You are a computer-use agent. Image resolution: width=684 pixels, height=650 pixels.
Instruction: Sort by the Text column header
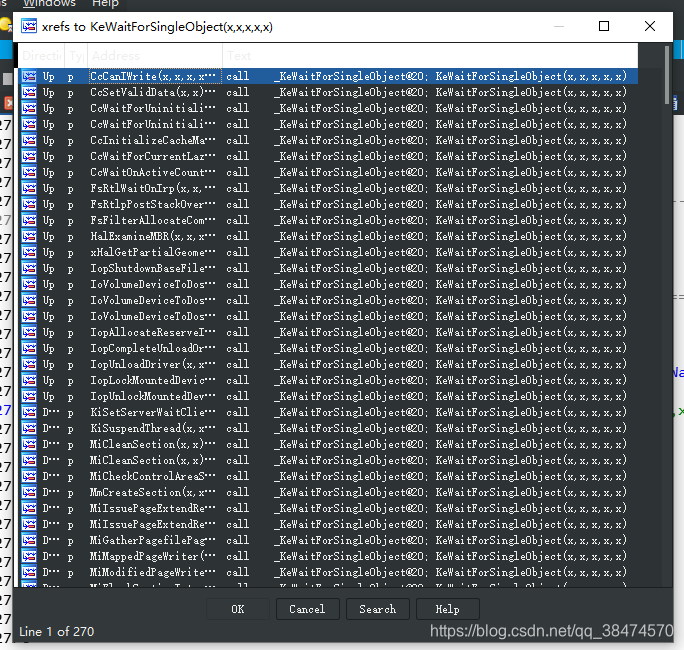coord(430,56)
